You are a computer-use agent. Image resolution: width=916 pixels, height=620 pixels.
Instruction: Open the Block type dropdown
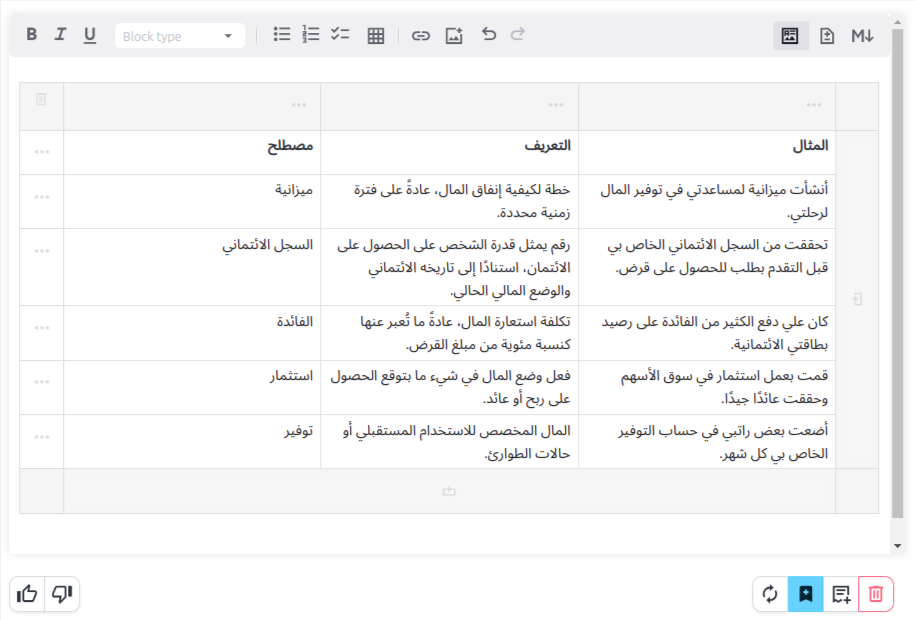click(179, 36)
